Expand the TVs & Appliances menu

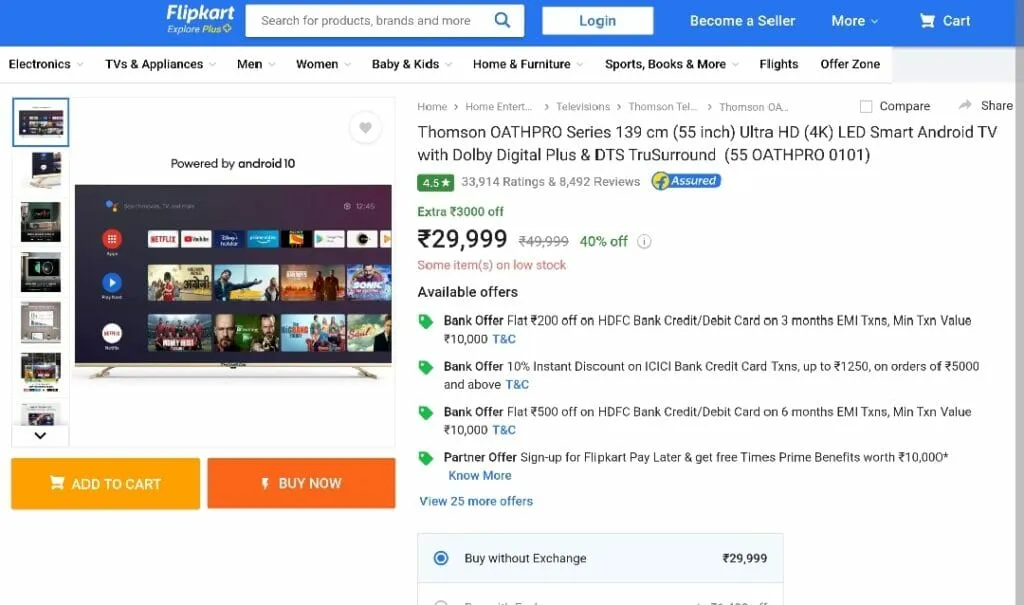coord(160,64)
